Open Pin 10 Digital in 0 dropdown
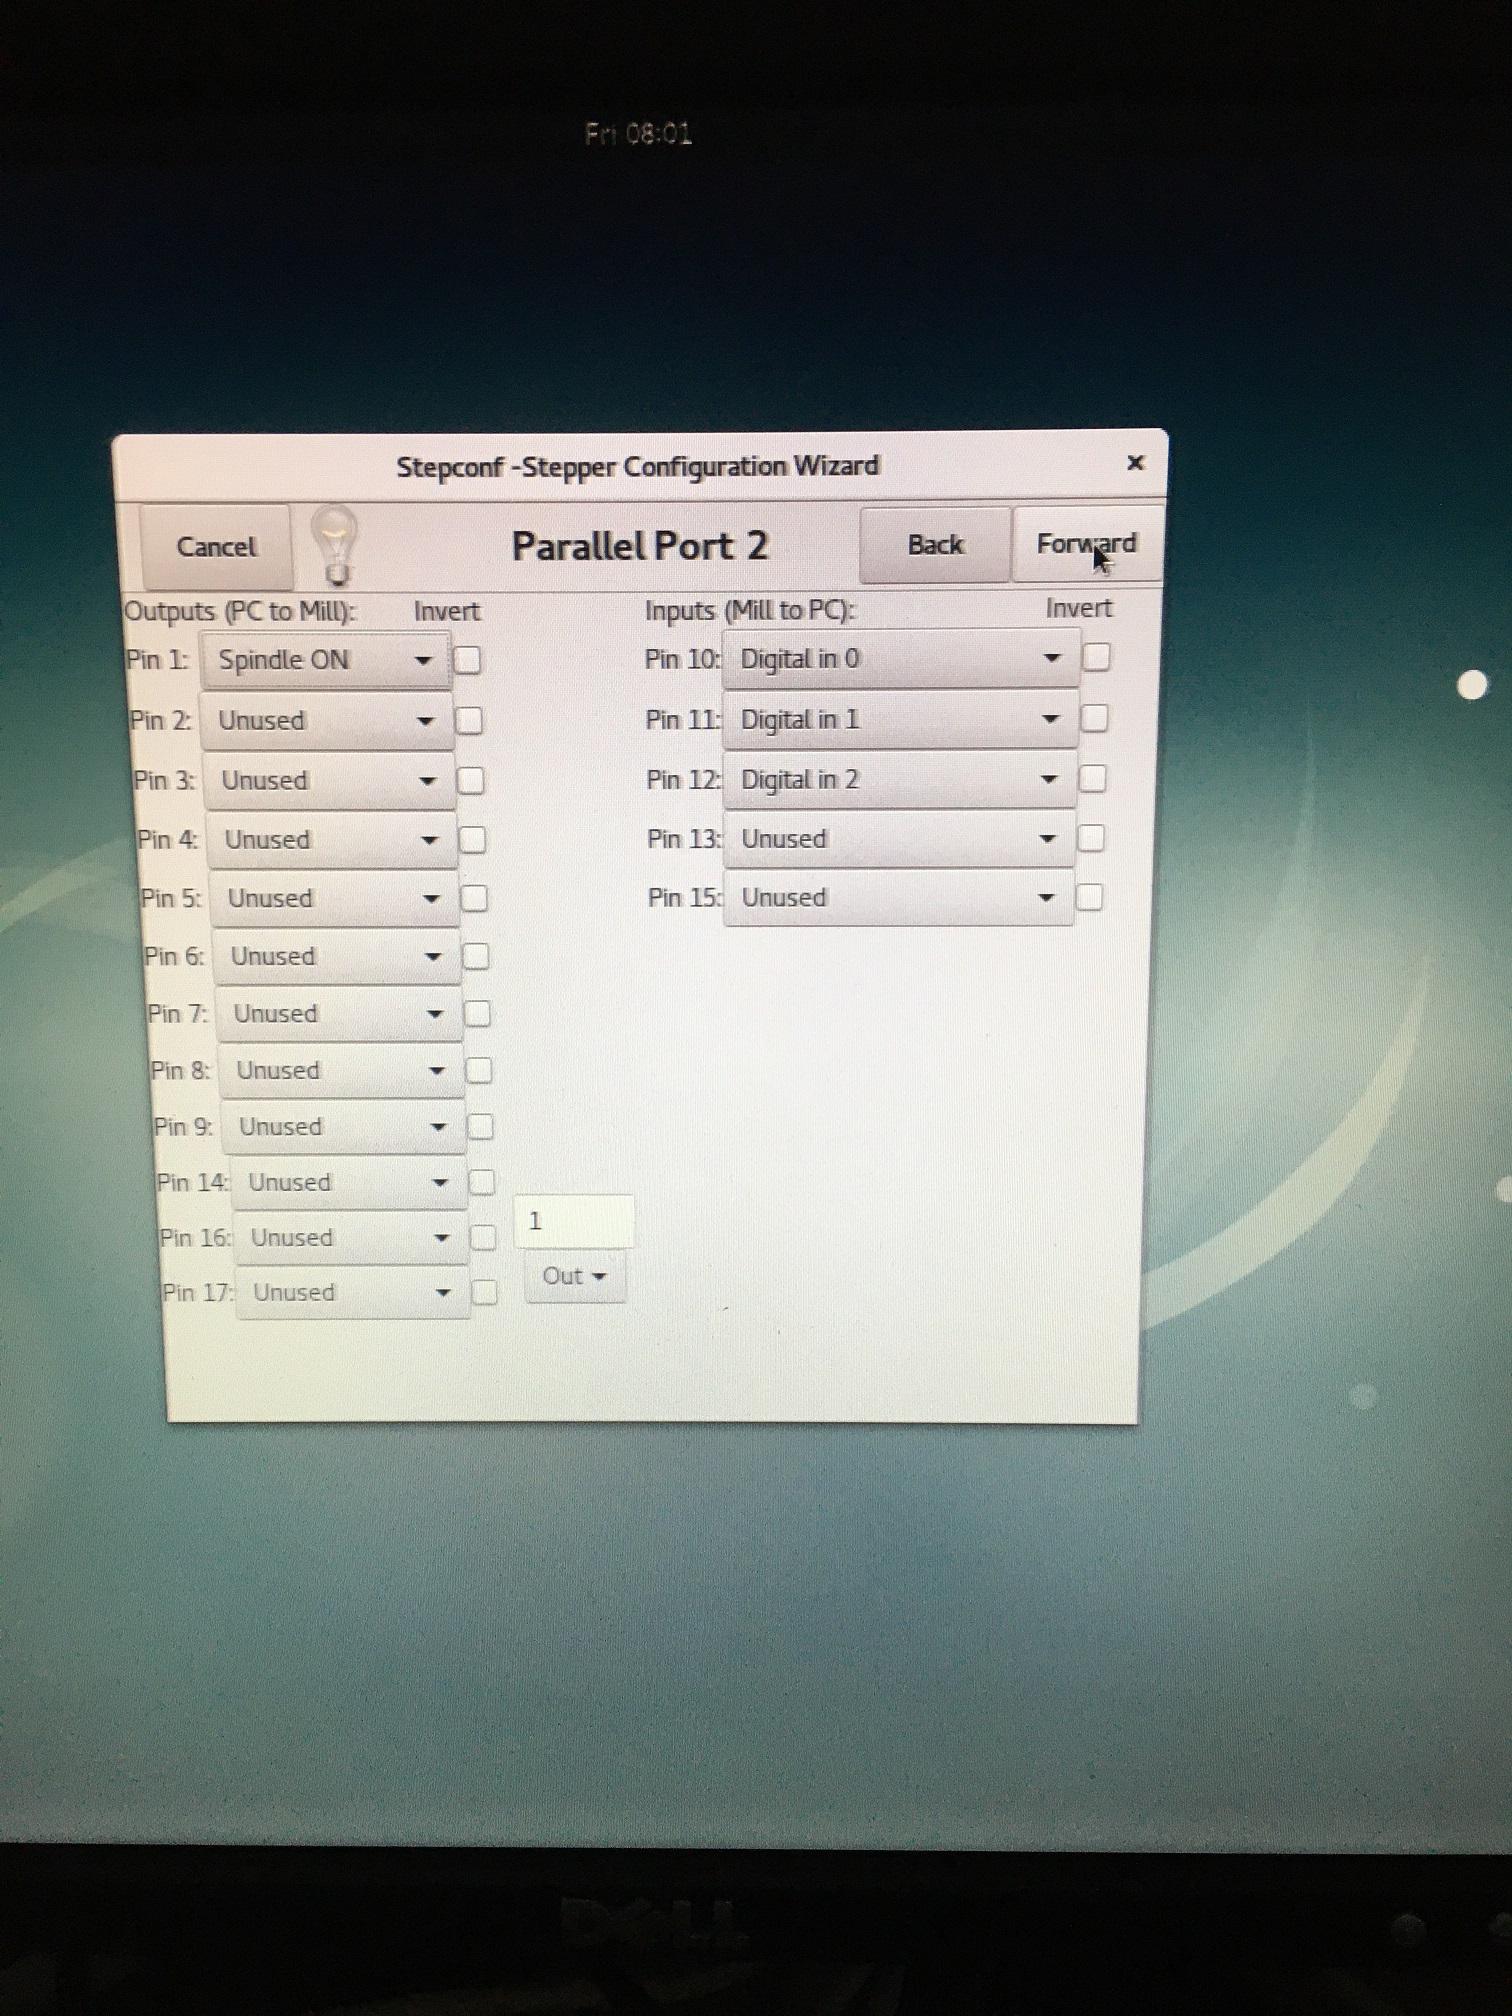1512x2016 pixels. click(x=901, y=659)
